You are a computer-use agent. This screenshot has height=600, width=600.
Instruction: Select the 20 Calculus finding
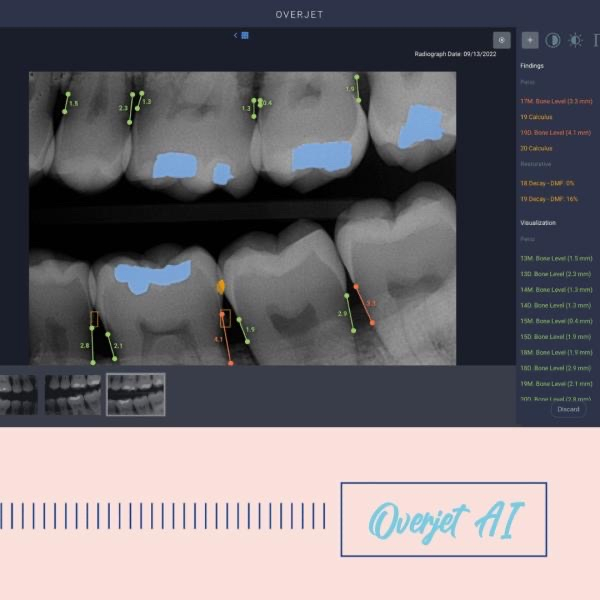click(536, 148)
